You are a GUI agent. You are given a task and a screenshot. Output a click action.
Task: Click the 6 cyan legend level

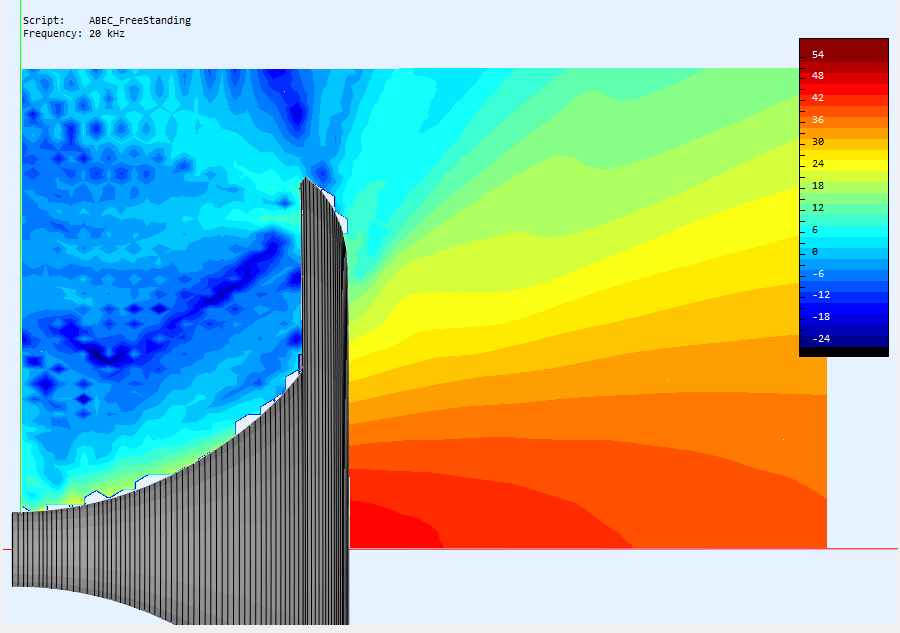tap(814, 230)
